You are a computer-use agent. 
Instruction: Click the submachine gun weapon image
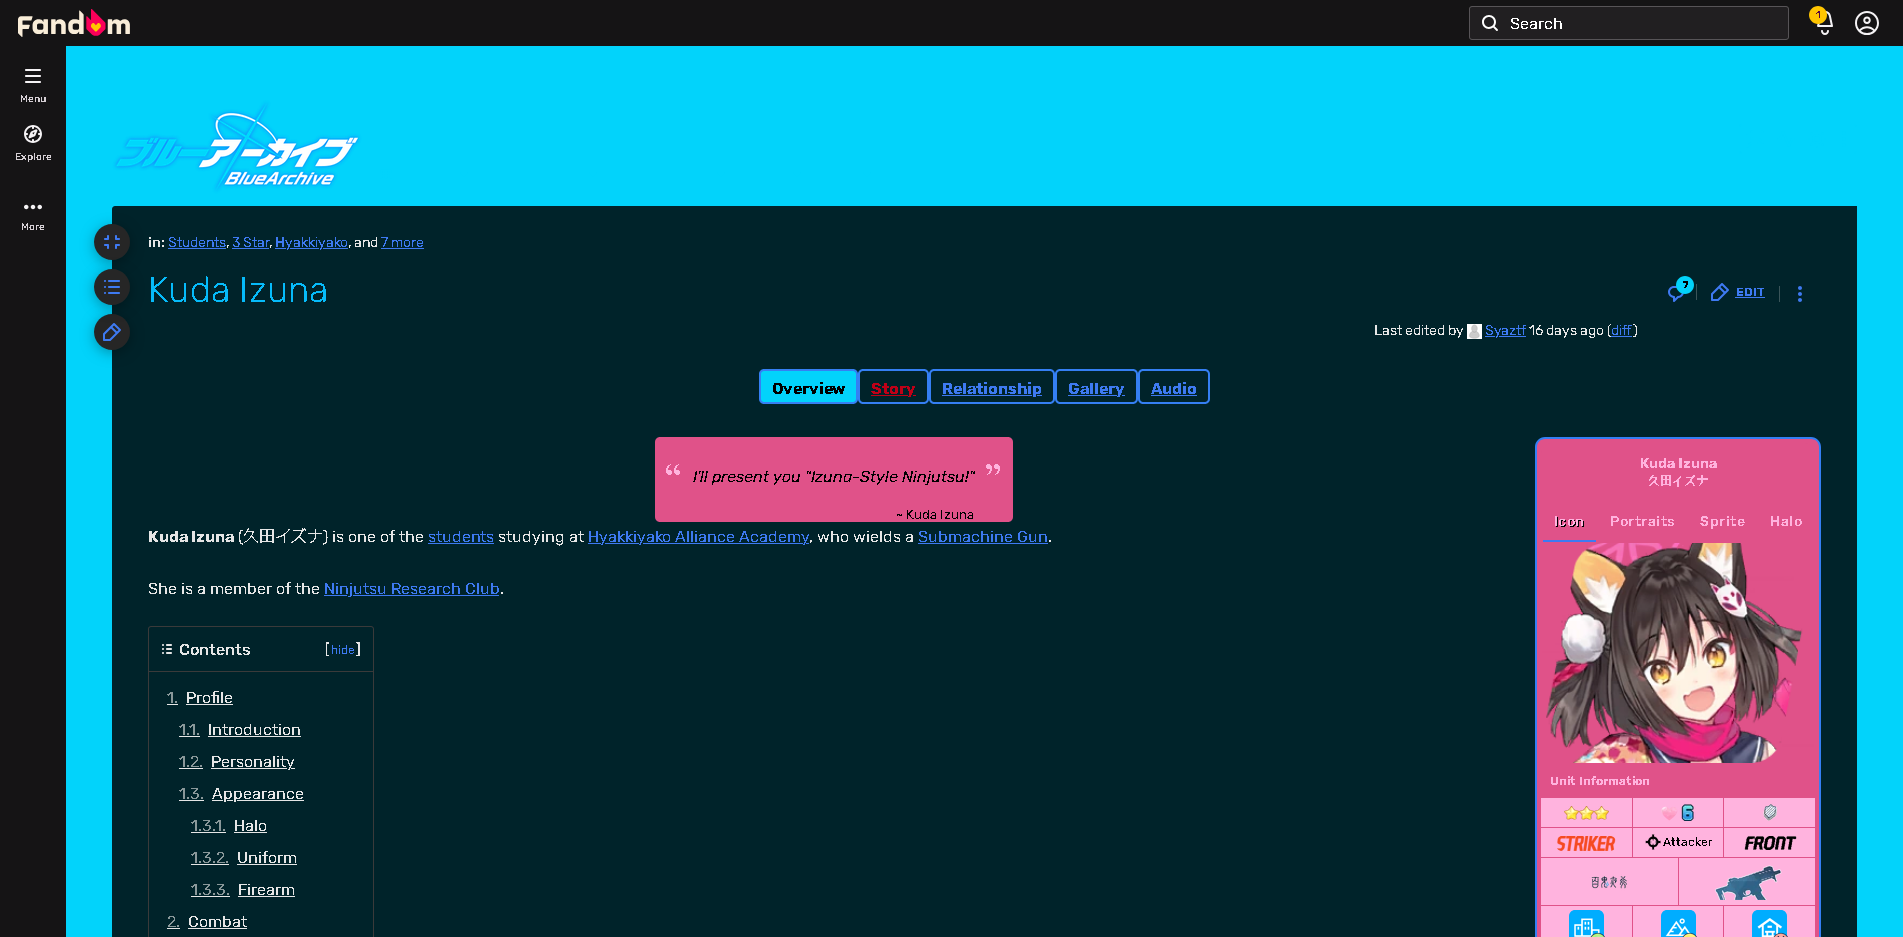[x=1748, y=883]
